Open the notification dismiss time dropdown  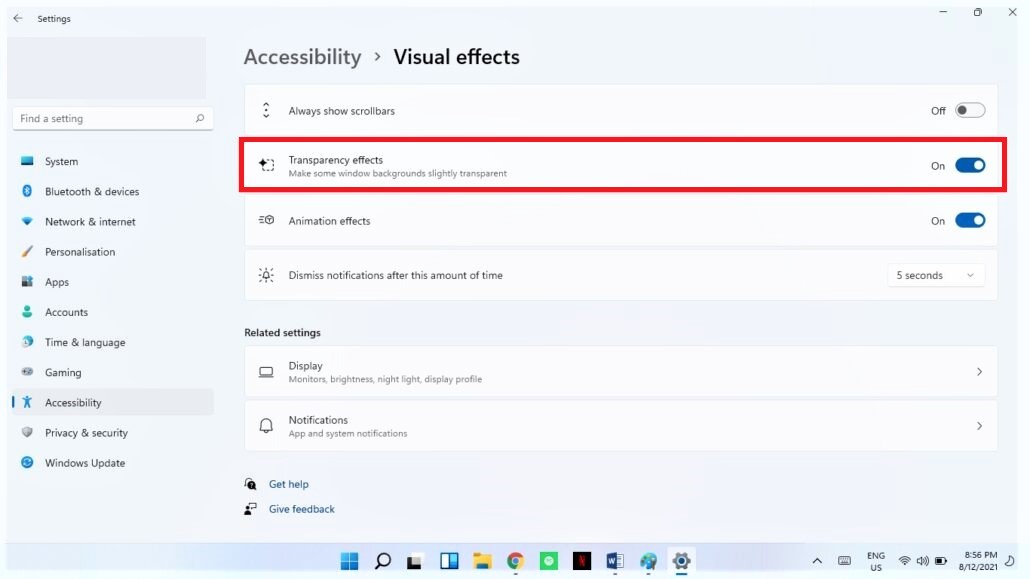(x=936, y=274)
